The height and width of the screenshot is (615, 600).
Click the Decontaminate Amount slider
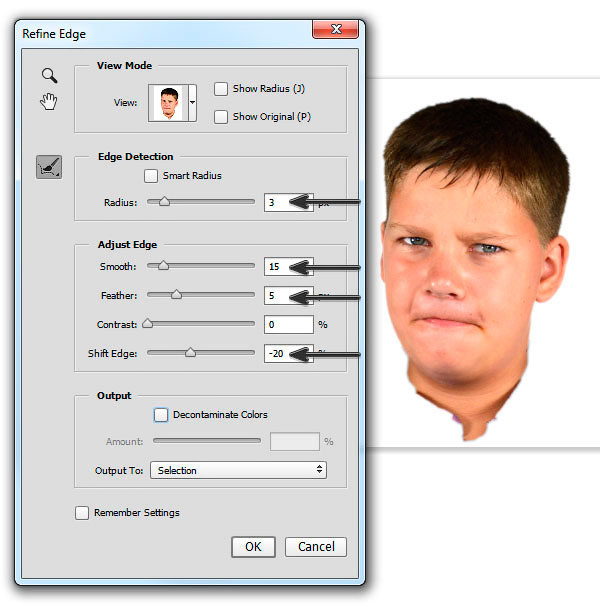207,441
